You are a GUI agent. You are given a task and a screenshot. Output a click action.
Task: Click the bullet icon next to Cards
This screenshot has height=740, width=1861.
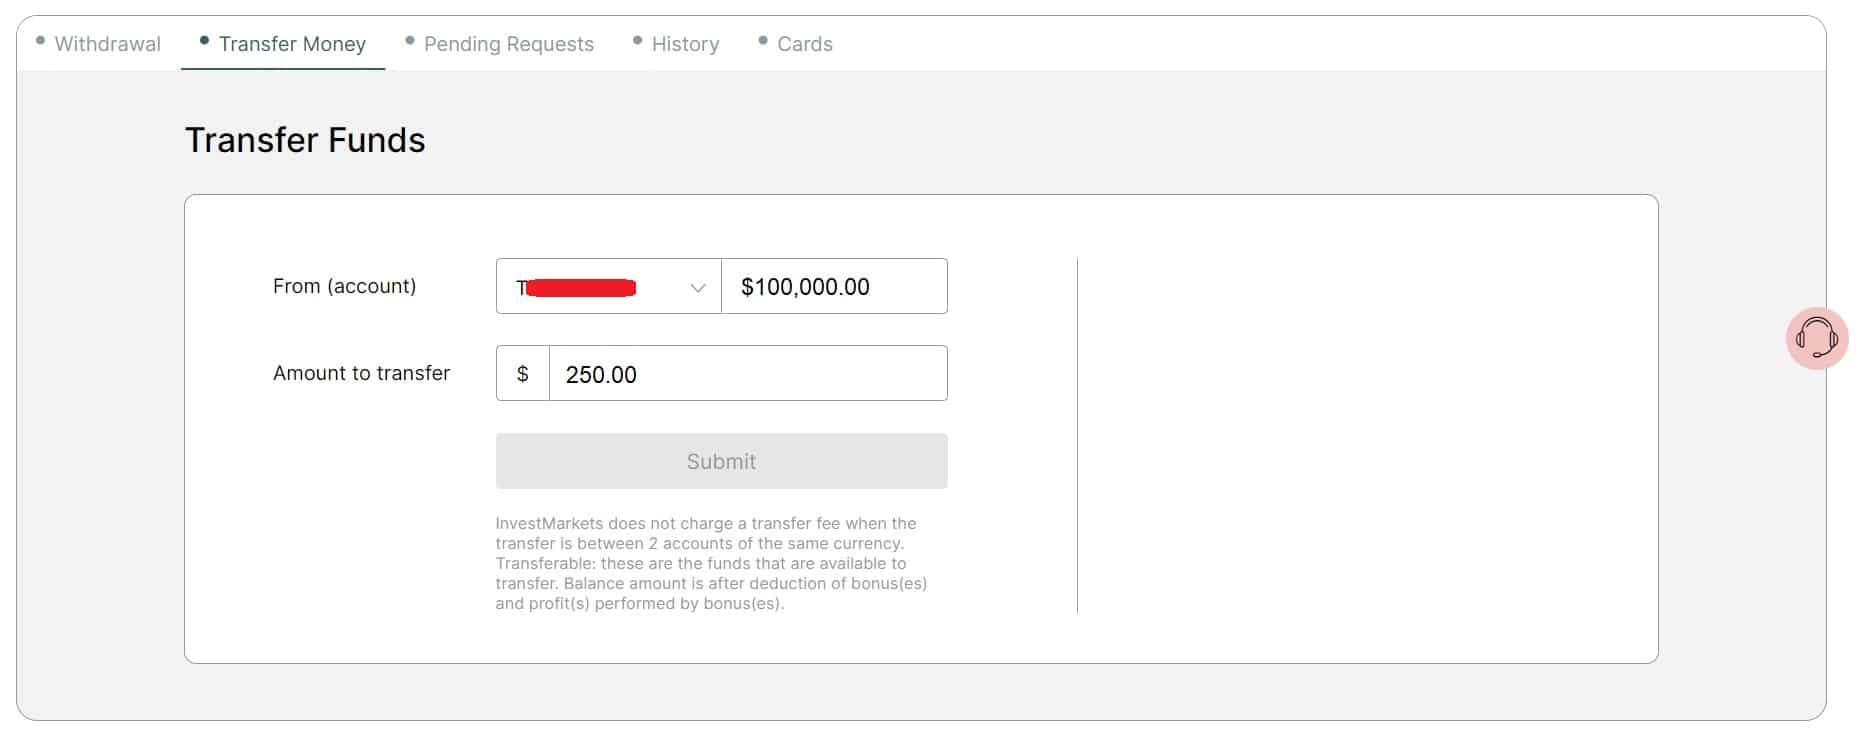click(x=764, y=39)
